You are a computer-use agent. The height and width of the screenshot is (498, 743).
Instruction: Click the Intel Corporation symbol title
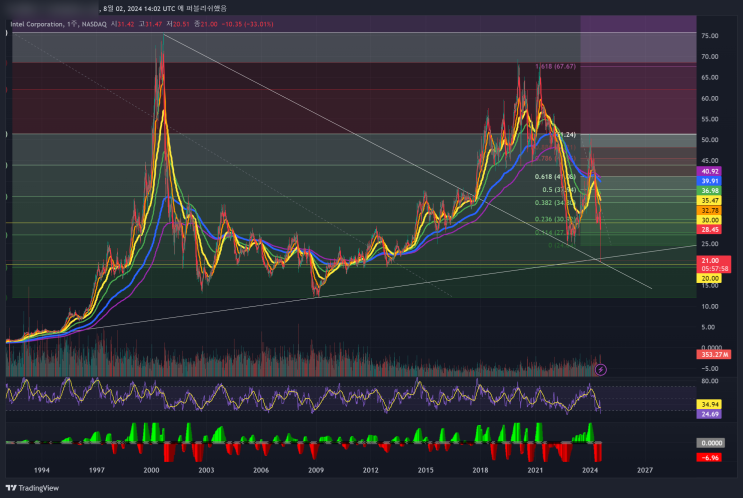(x=37, y=24)
